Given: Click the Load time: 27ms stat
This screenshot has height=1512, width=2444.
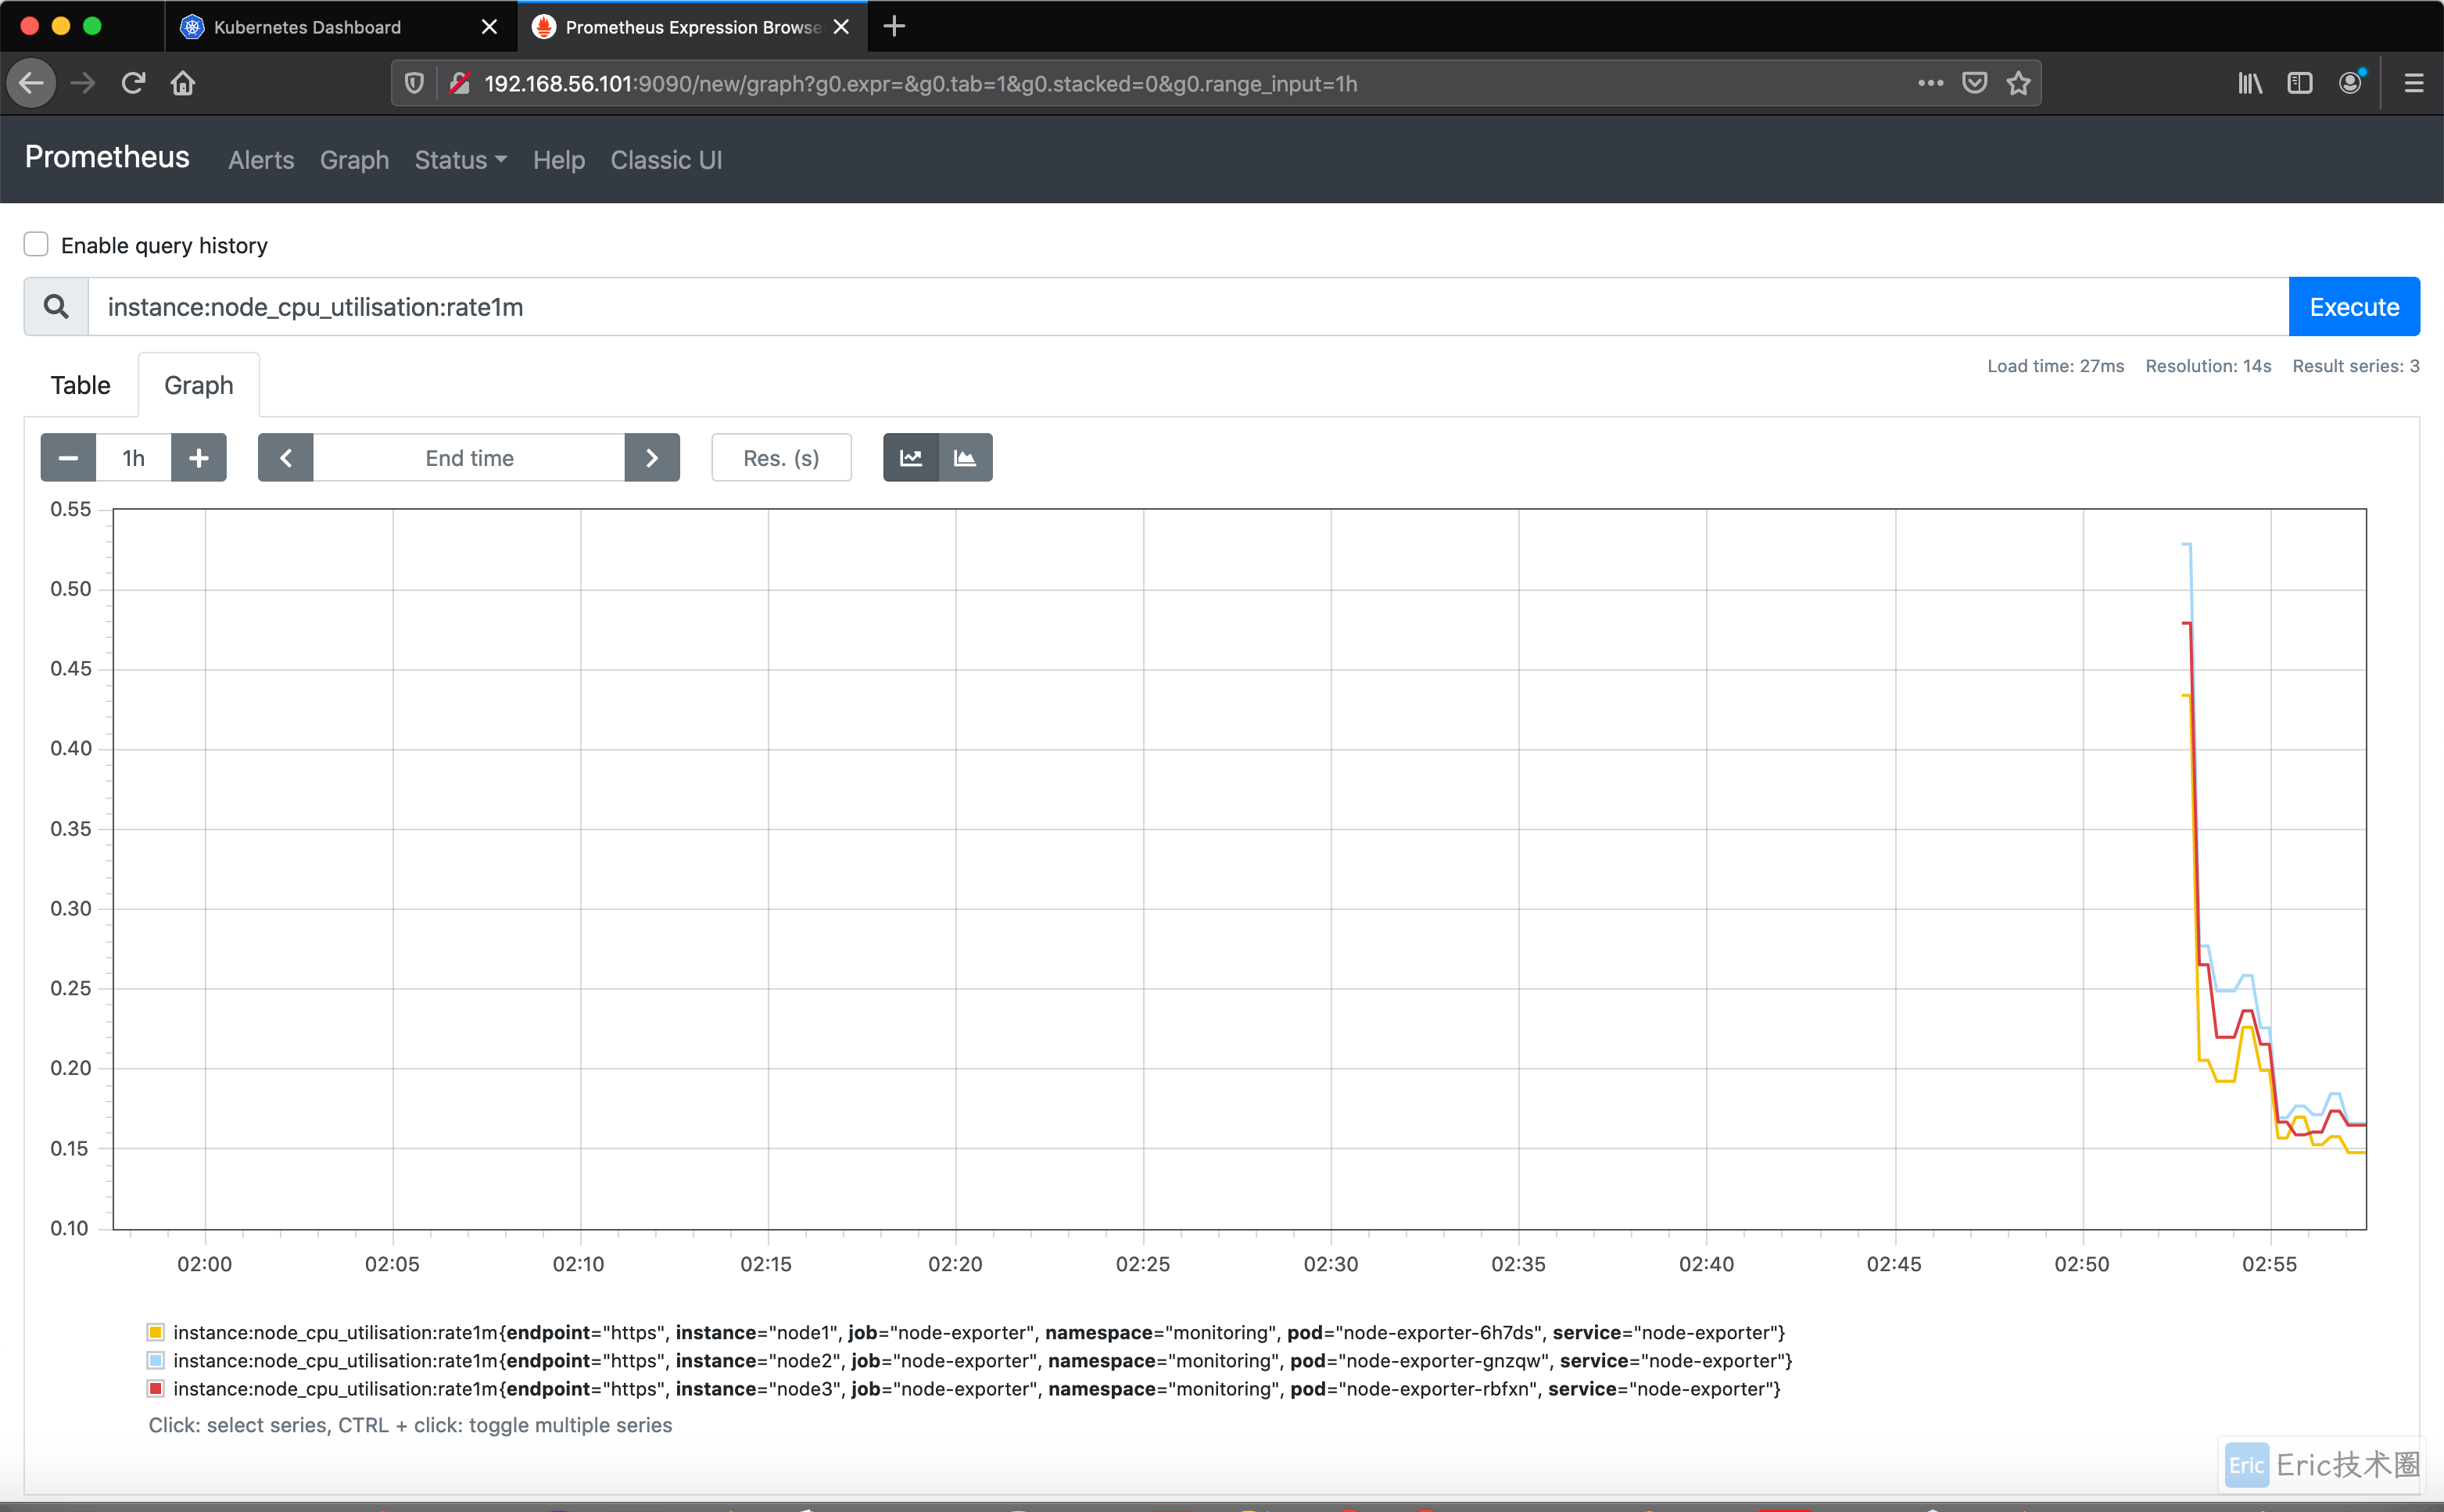Looking at the screenshot, I should (2055, 366).
